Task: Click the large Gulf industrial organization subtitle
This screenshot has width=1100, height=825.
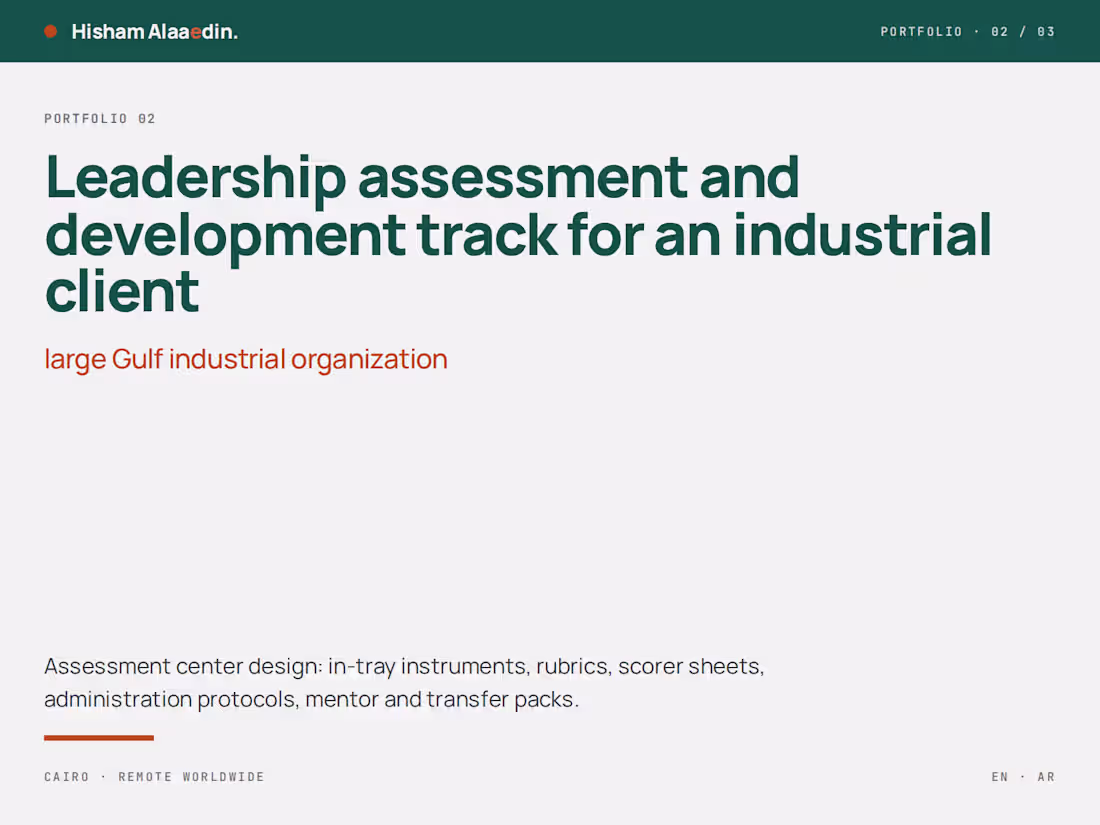Action: [x=246, y=359]
